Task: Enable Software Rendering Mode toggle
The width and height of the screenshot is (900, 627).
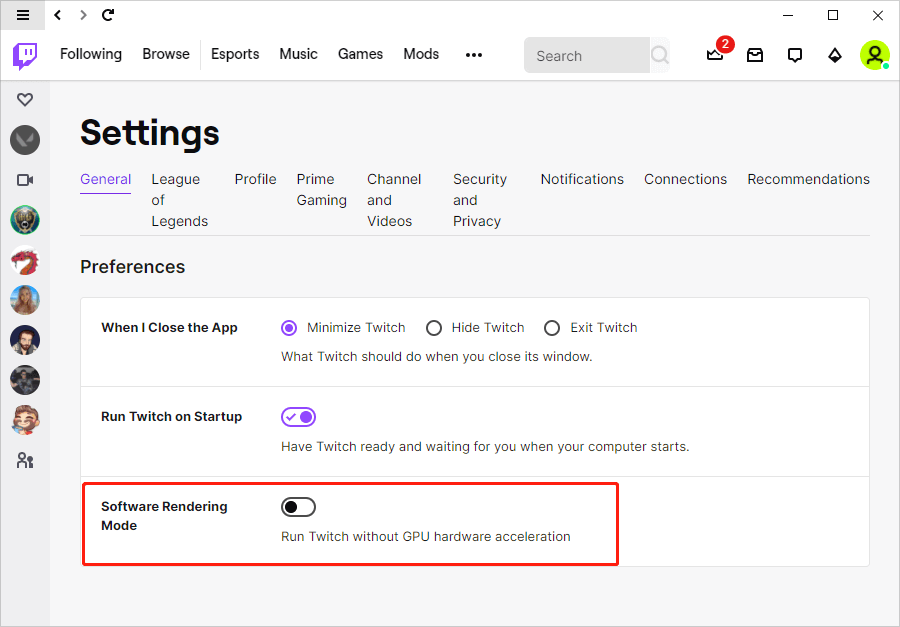Action: point(298,507)
